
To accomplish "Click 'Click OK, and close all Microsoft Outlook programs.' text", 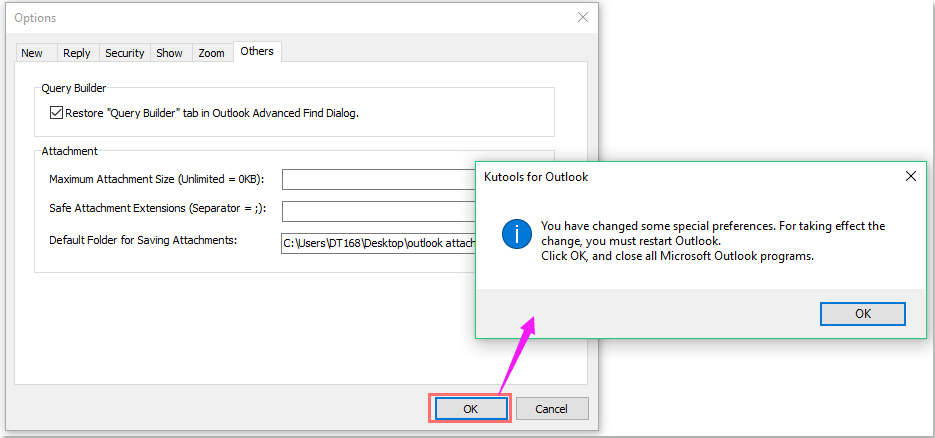I will point(677,257).
